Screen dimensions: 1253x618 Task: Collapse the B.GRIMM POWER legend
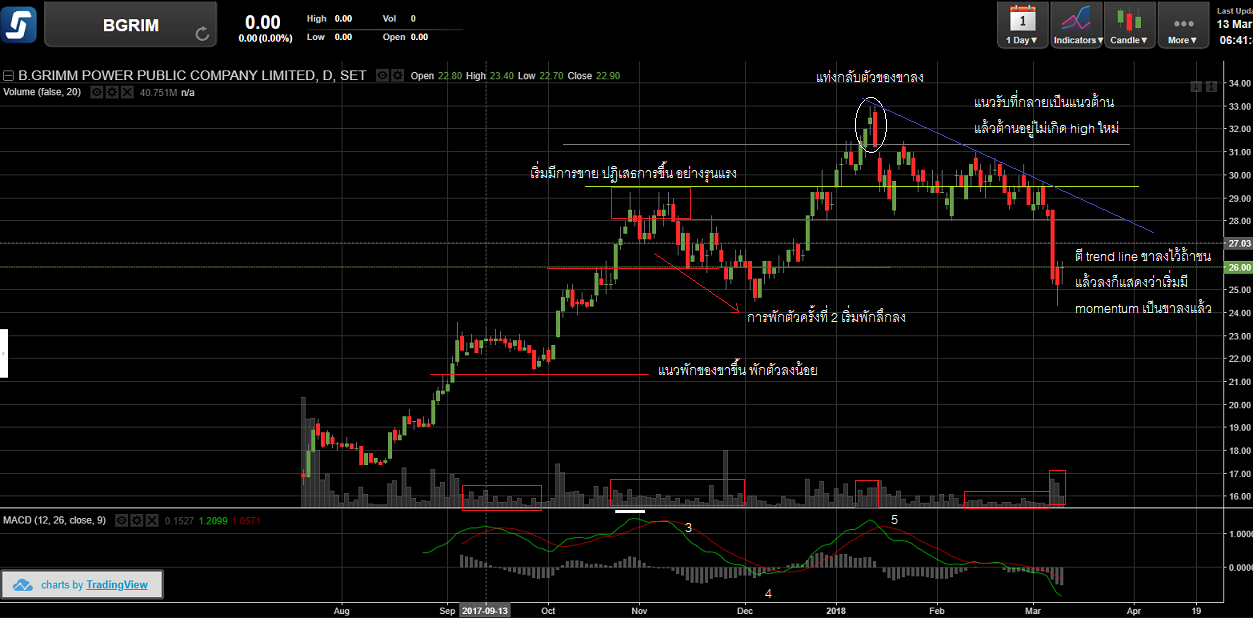(8, 76)
